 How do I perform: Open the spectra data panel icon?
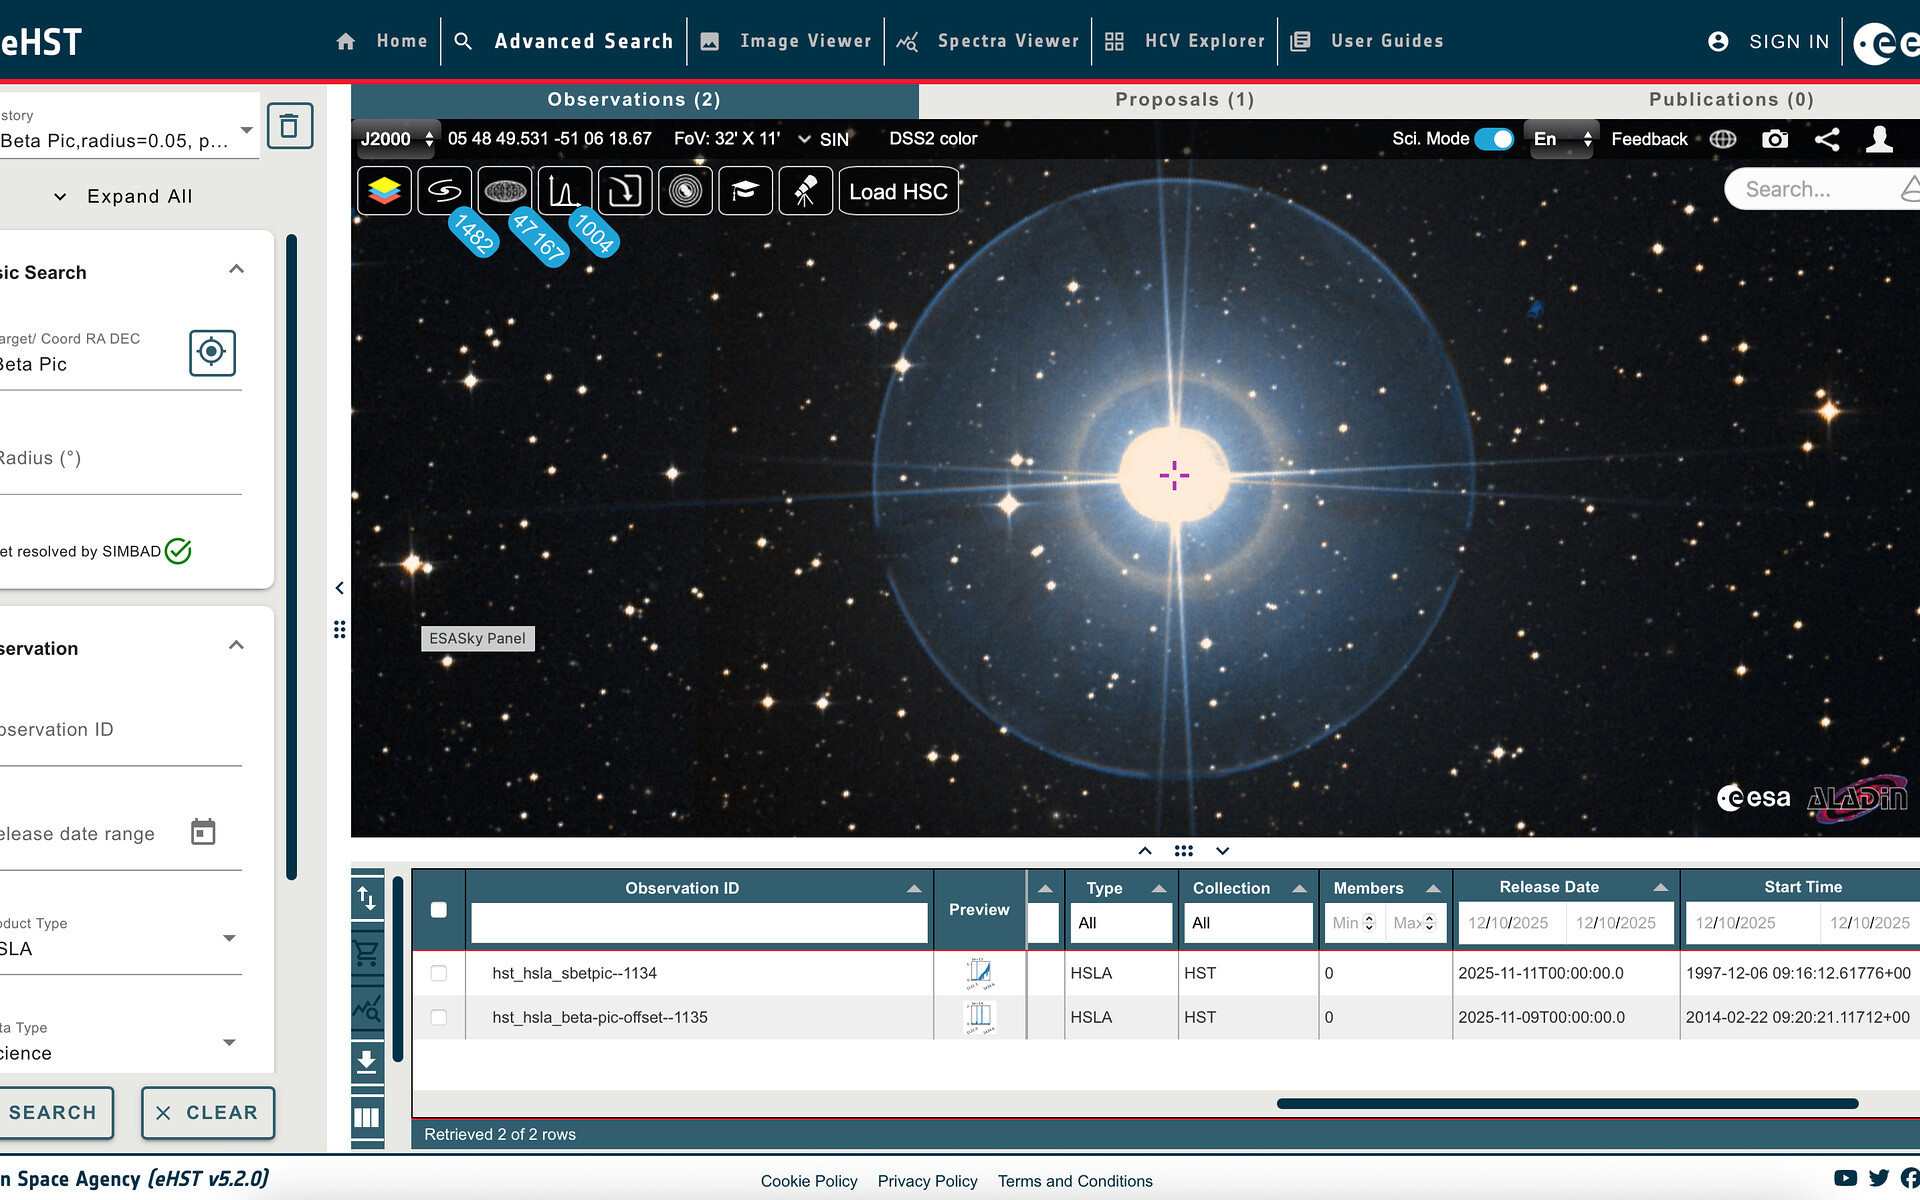564,191
